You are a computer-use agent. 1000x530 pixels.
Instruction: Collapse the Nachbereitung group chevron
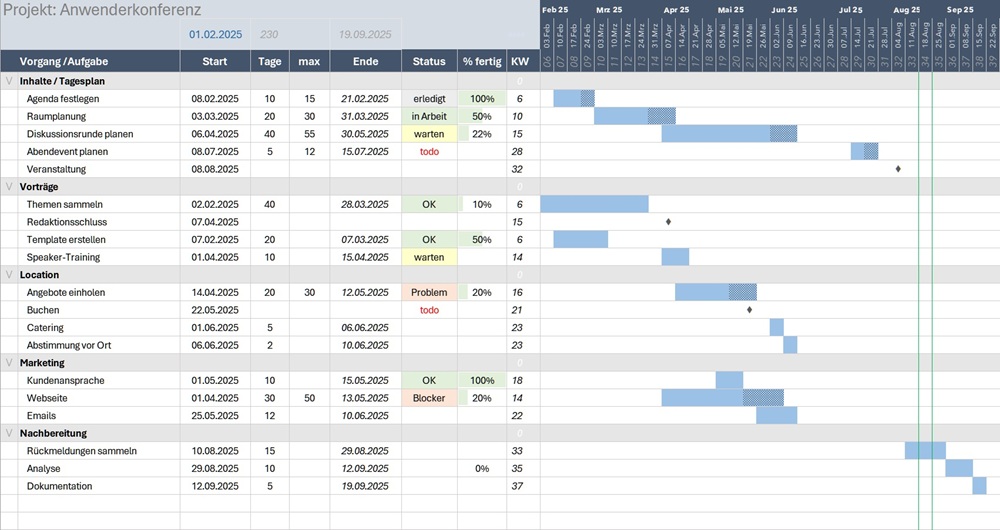click(9, 433)
